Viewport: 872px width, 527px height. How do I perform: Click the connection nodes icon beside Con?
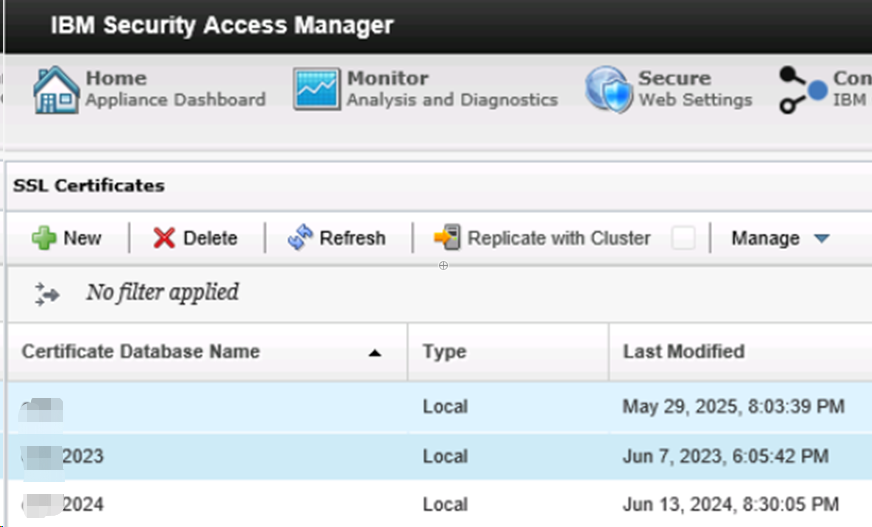[x=802, y=90]
